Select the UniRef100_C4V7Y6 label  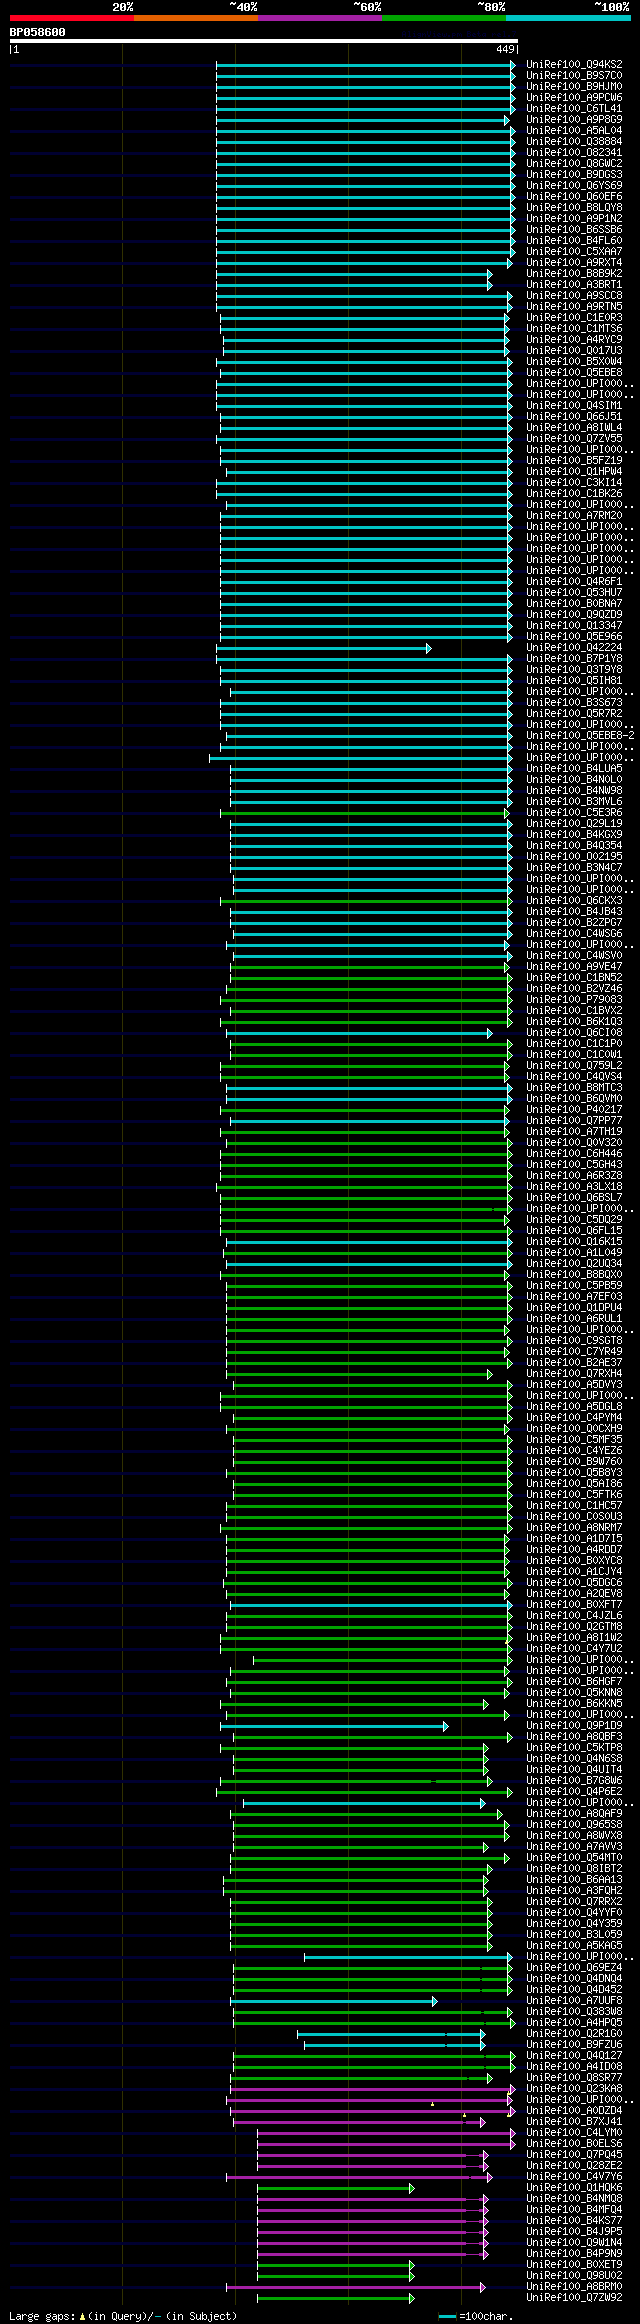click(574, 2176)
